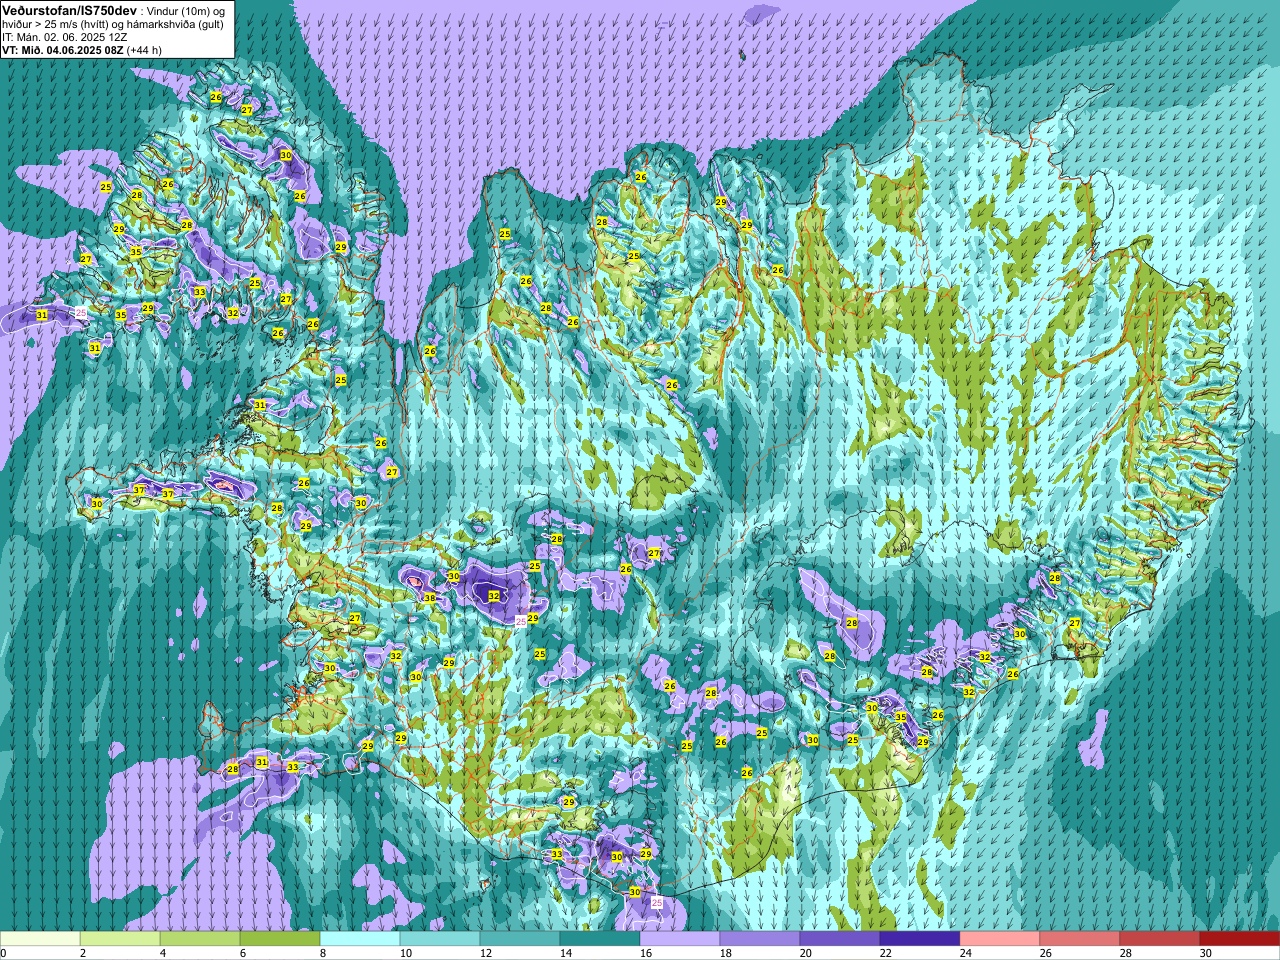Select the dark indigo 22–24 legend swatch

coord(920,939)
